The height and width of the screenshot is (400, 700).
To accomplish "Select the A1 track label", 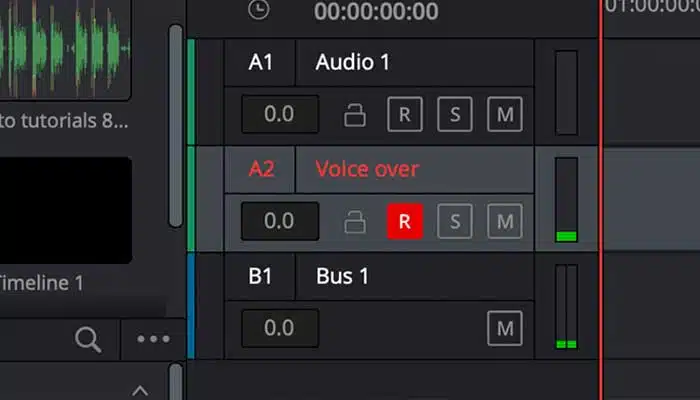I will [x=260, y=62].
